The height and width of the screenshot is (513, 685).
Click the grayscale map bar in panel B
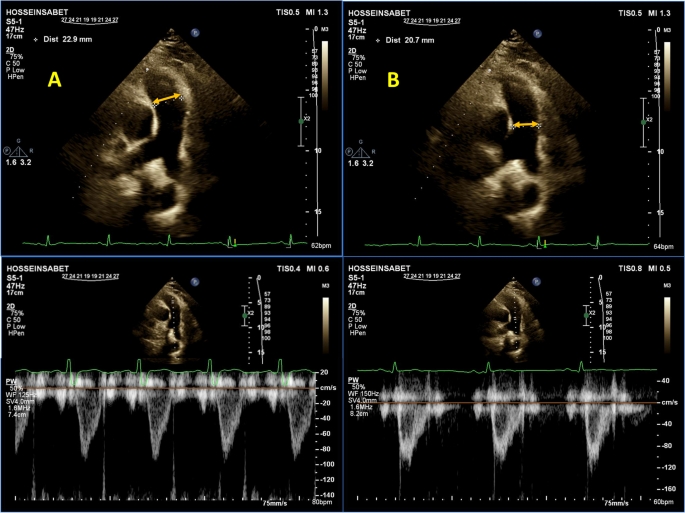click(x=667, y=76)
